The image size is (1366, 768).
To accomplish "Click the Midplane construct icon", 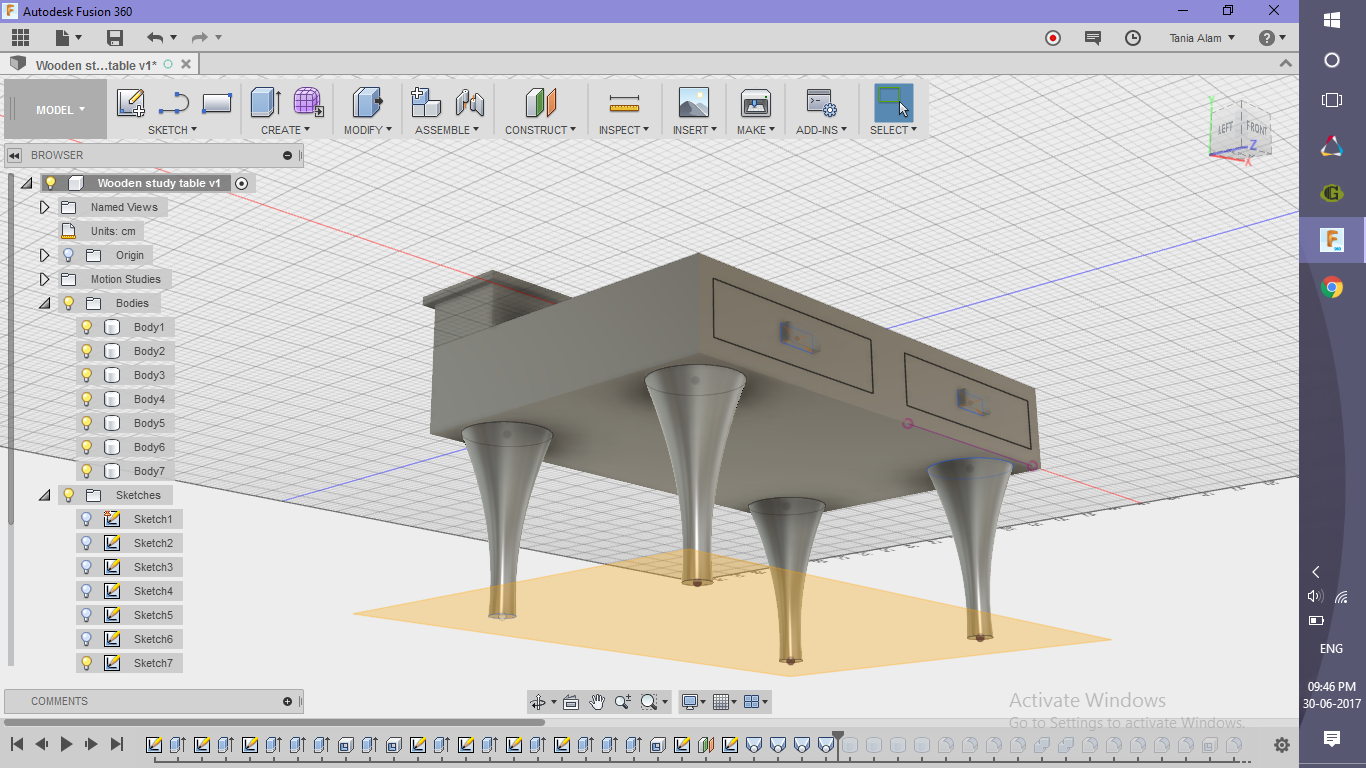I will pos(540,103).
